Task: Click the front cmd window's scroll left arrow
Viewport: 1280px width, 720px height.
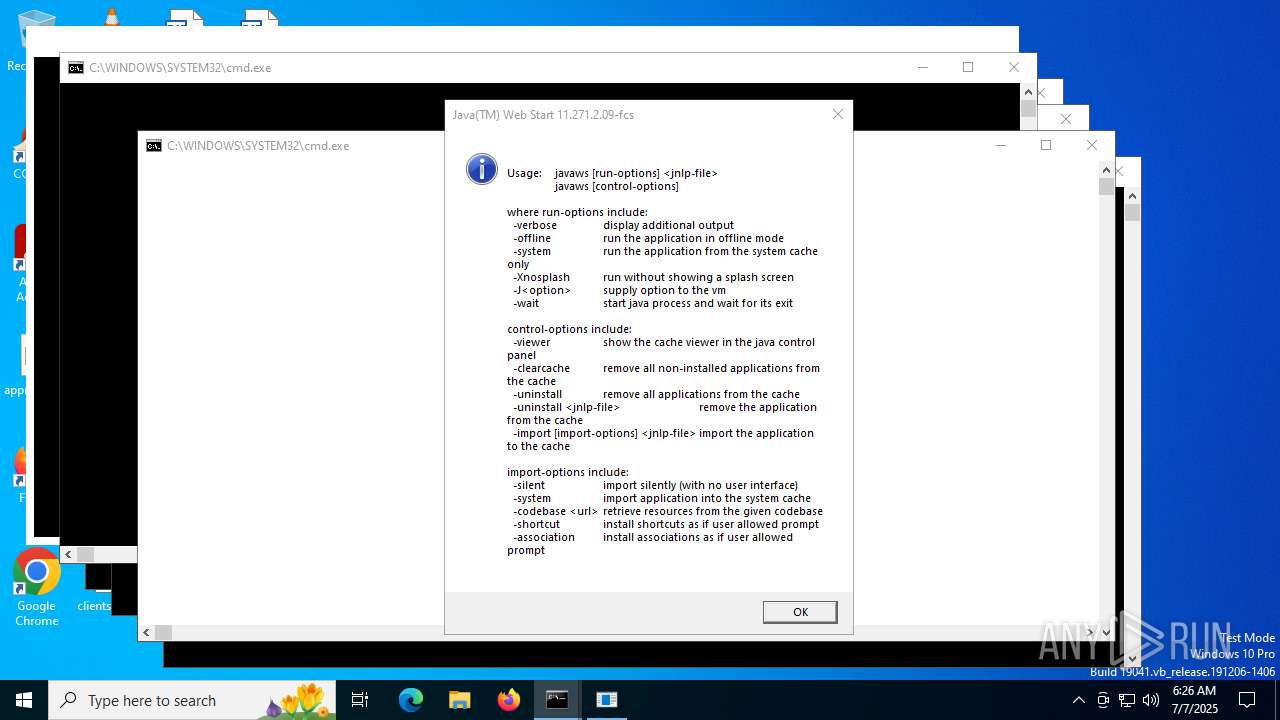Action: point(146,632)
